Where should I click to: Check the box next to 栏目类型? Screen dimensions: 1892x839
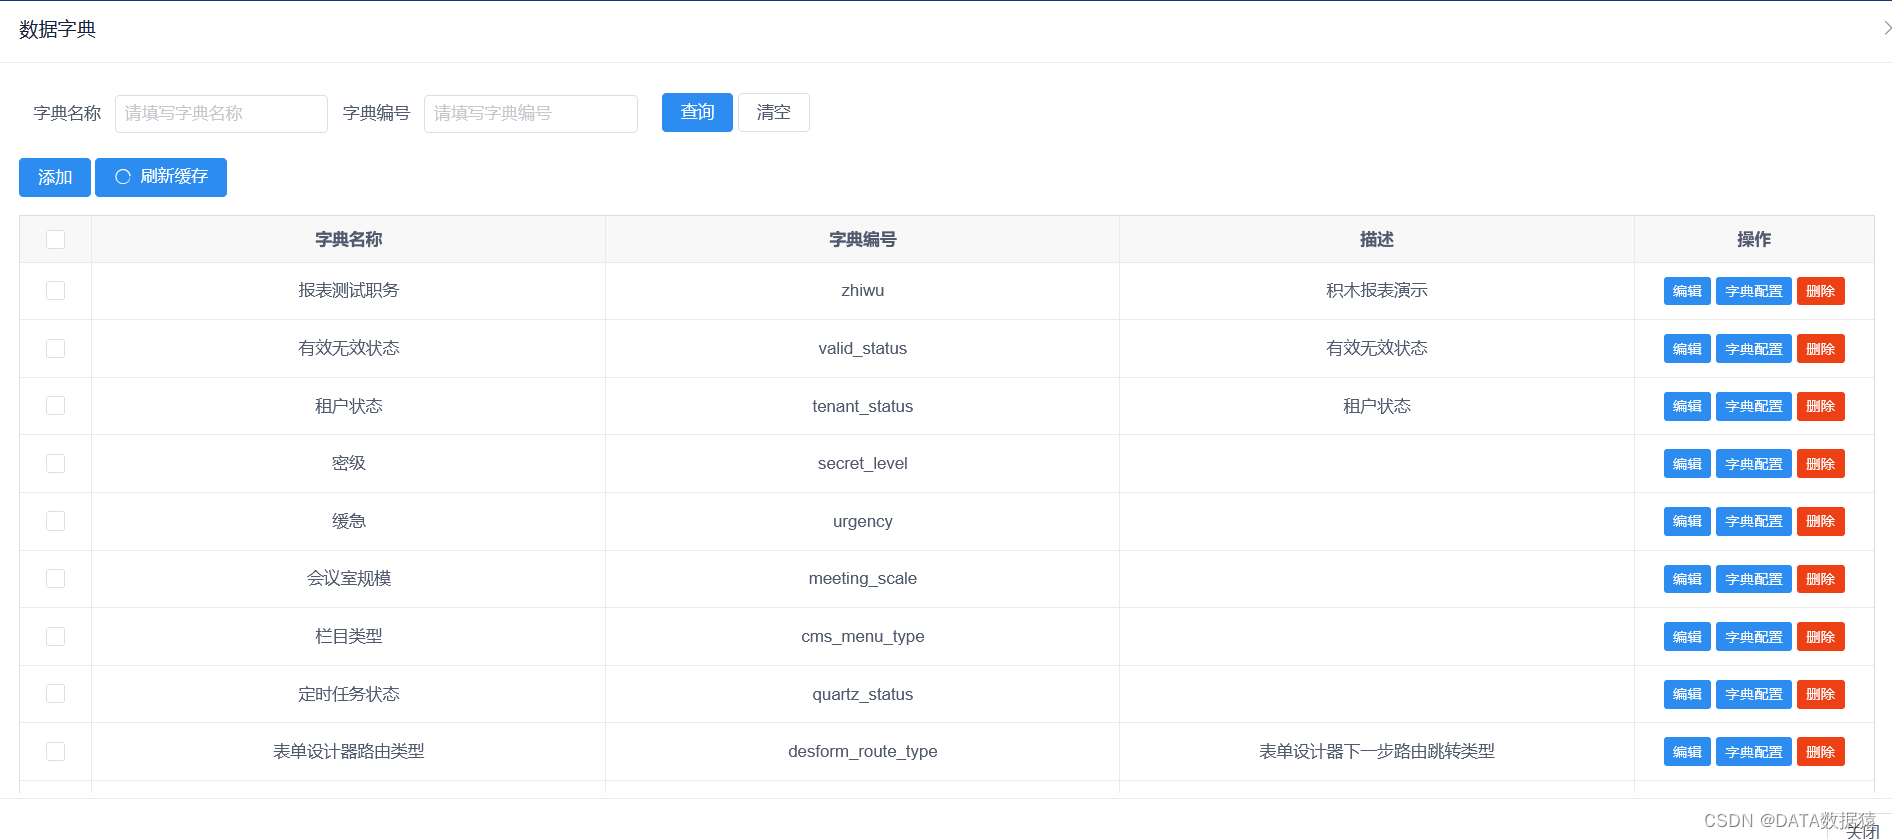point(55,637)
